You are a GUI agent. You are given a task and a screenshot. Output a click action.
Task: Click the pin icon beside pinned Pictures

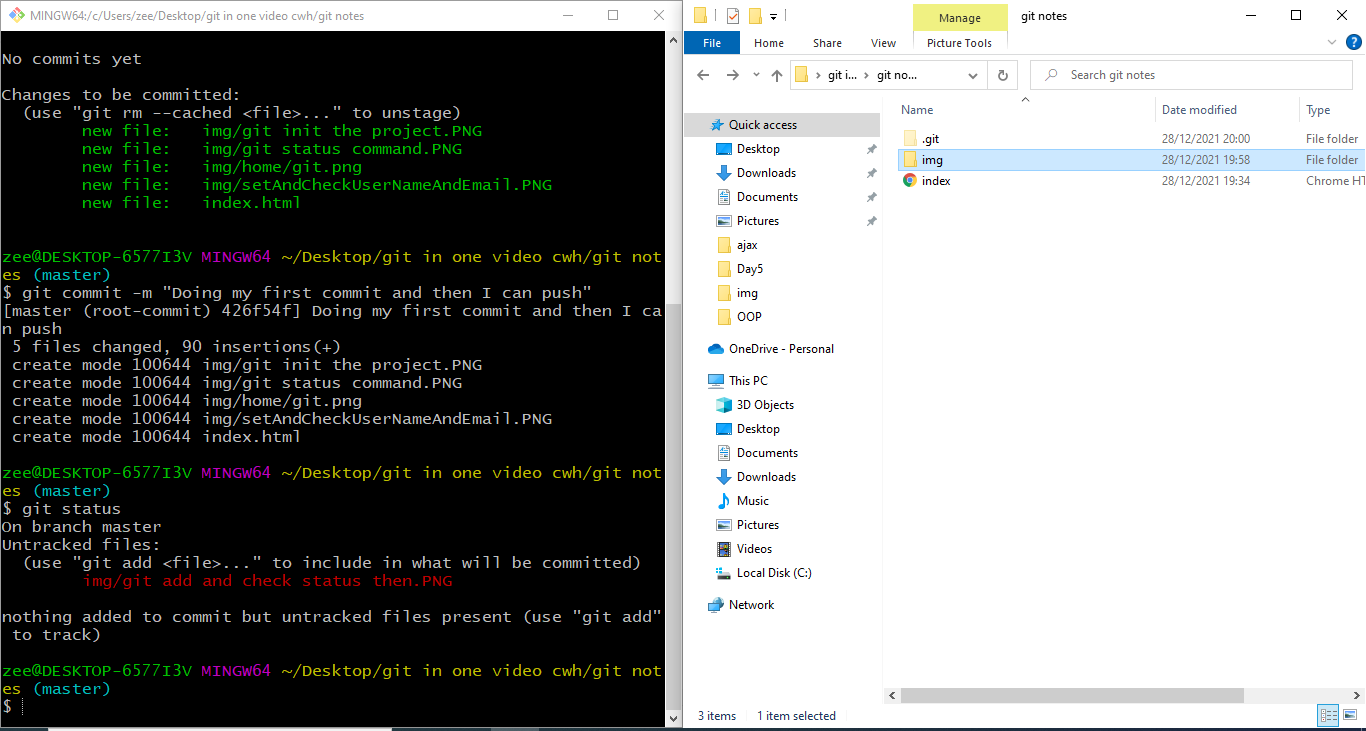871,221
